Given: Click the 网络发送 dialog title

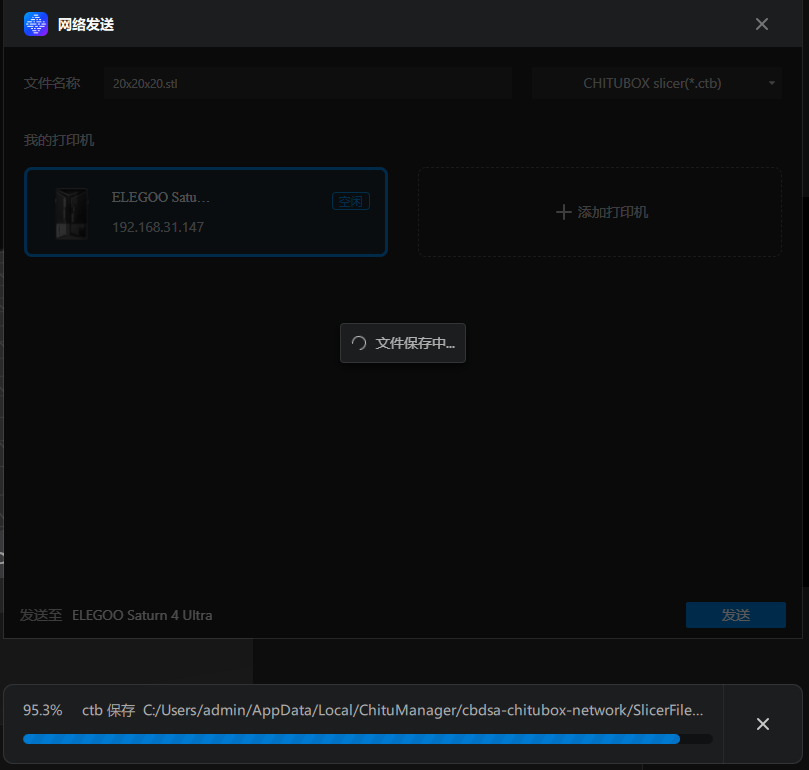Looking at the screenshot, I should [x=86, y=24].
